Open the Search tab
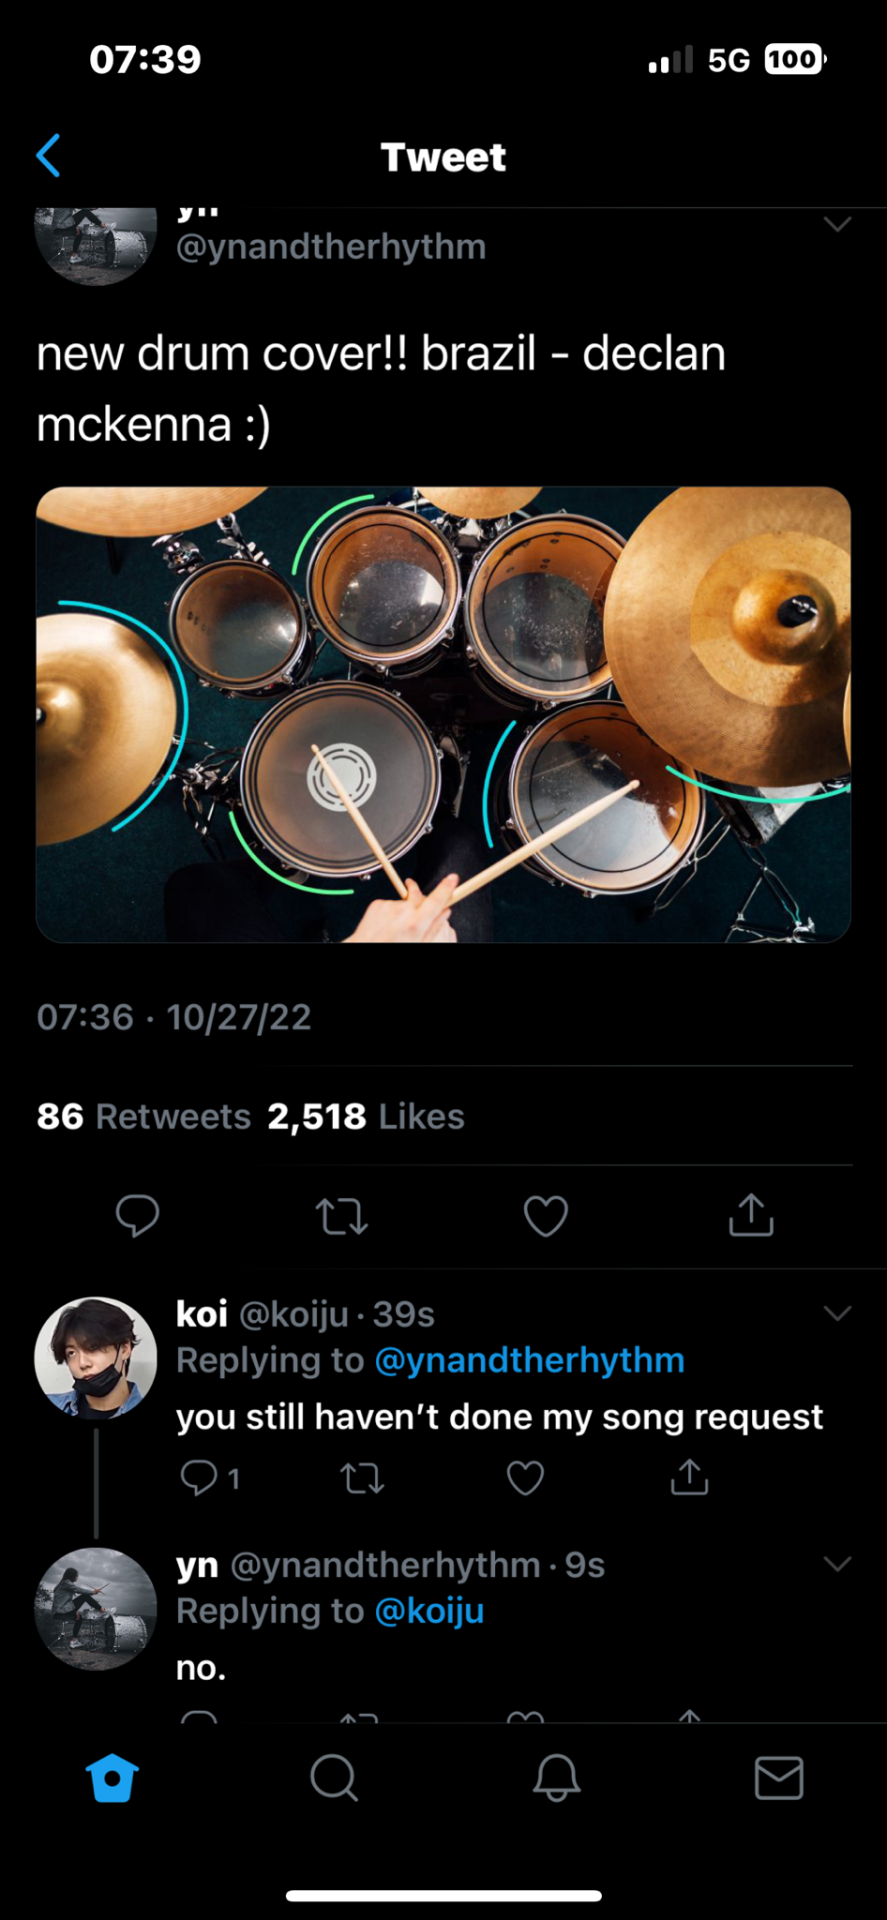This screenshot has height=1920, width=887. pyautogui.click(x=334, y=1778)
